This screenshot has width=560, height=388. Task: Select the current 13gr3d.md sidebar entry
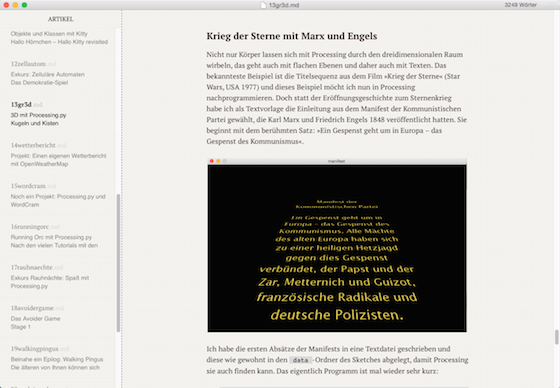[x=58, y=114]
